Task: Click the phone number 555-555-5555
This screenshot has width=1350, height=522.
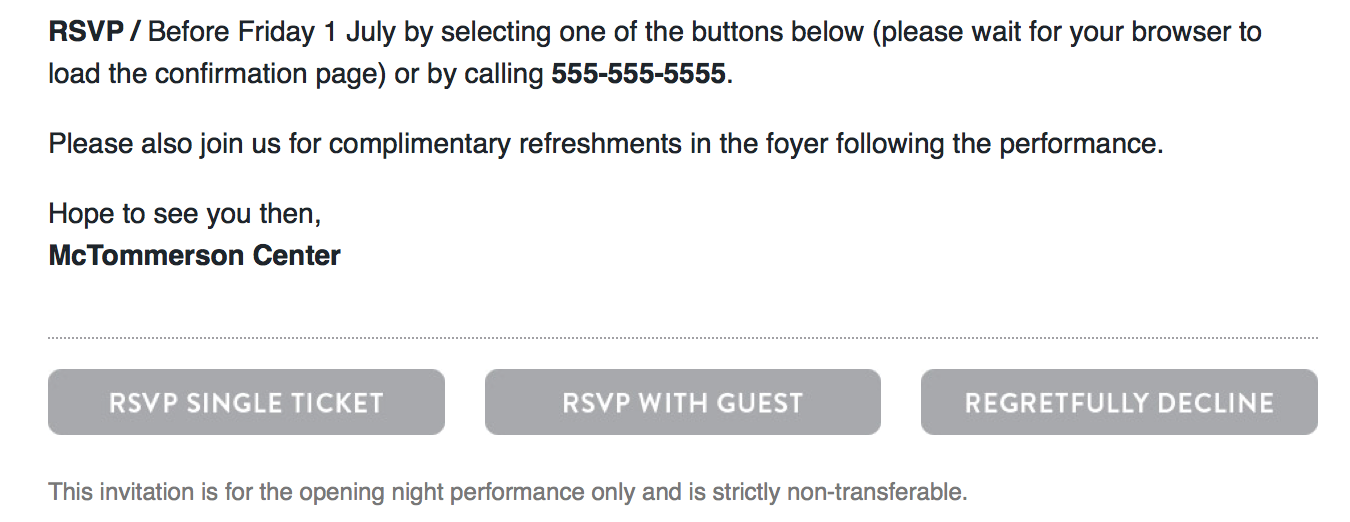Action: 638,74
